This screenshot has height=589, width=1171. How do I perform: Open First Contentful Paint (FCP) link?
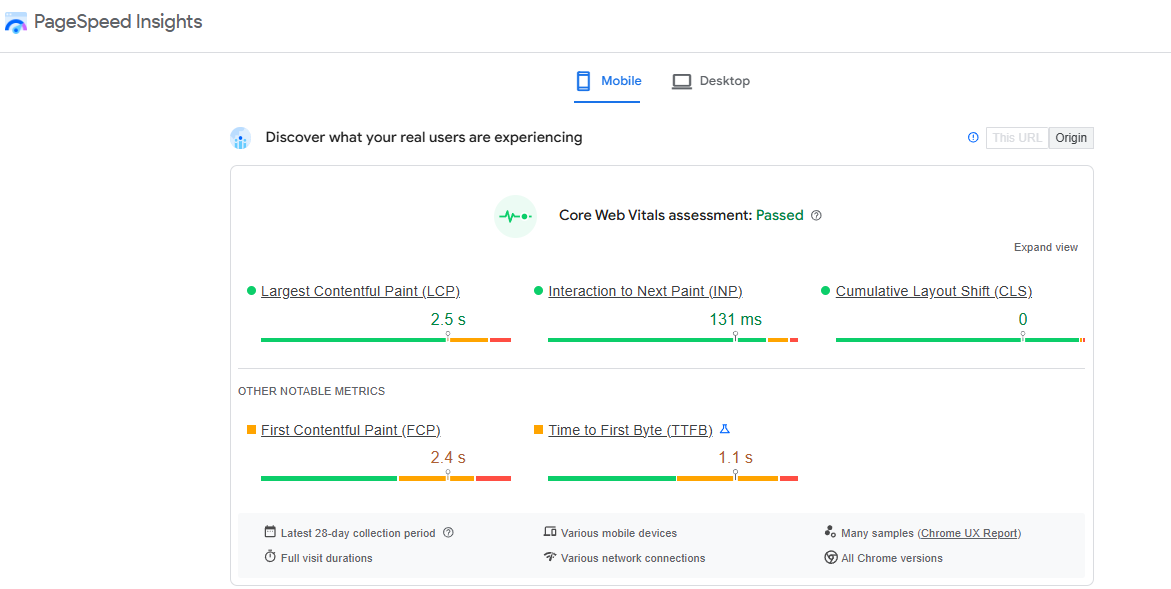[x=350, y=430]
